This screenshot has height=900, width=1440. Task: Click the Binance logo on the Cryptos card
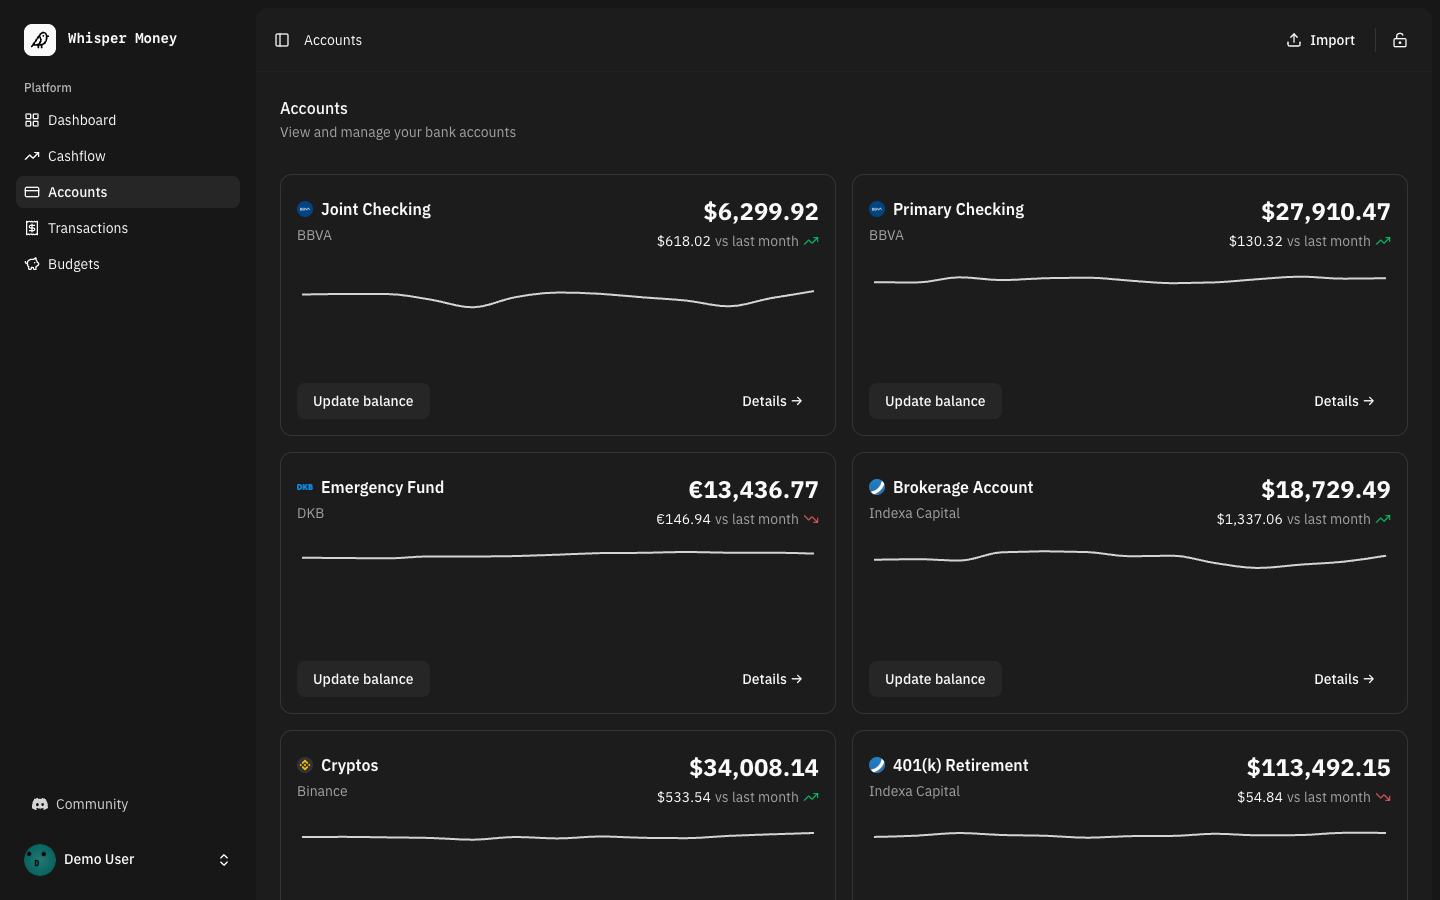coord(305,765)
